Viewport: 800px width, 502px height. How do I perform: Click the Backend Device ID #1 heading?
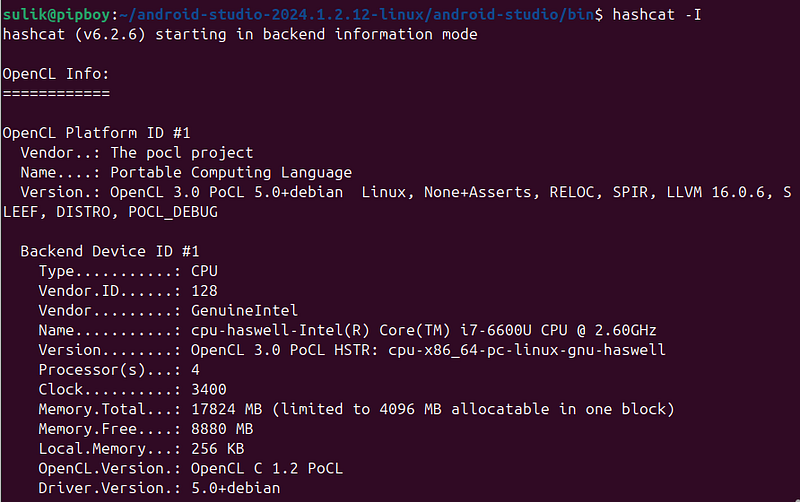110,252
